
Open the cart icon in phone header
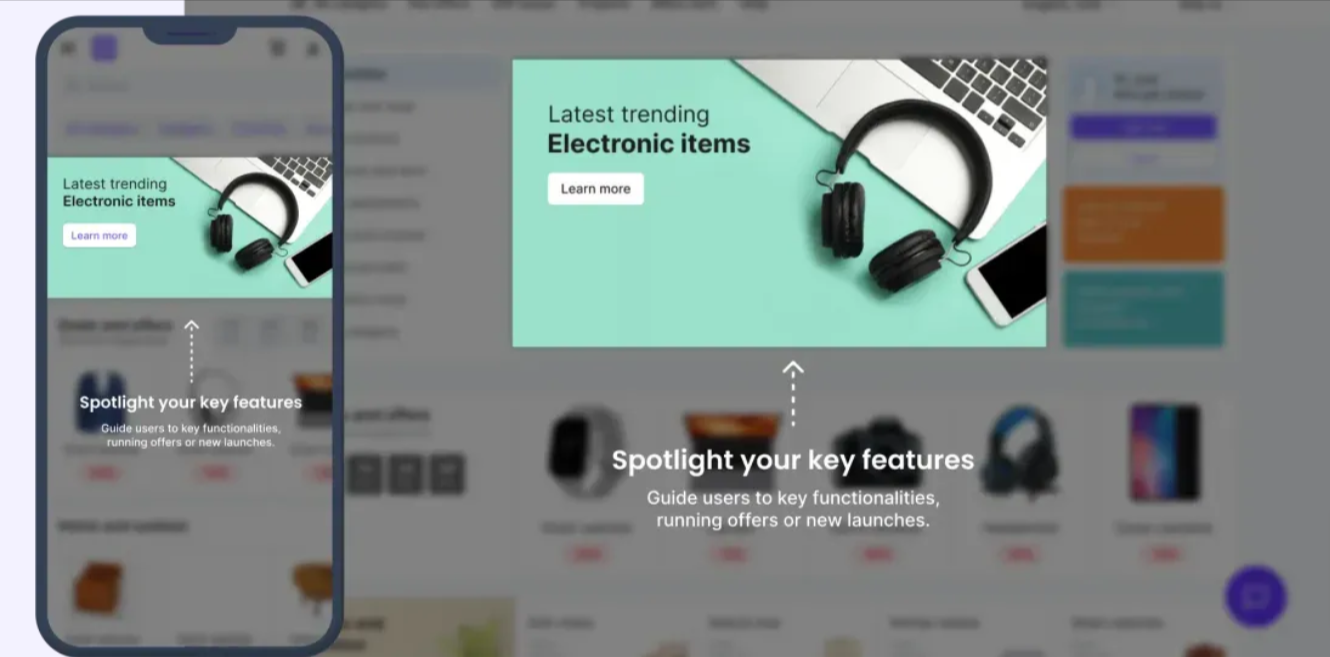(278, 48)
